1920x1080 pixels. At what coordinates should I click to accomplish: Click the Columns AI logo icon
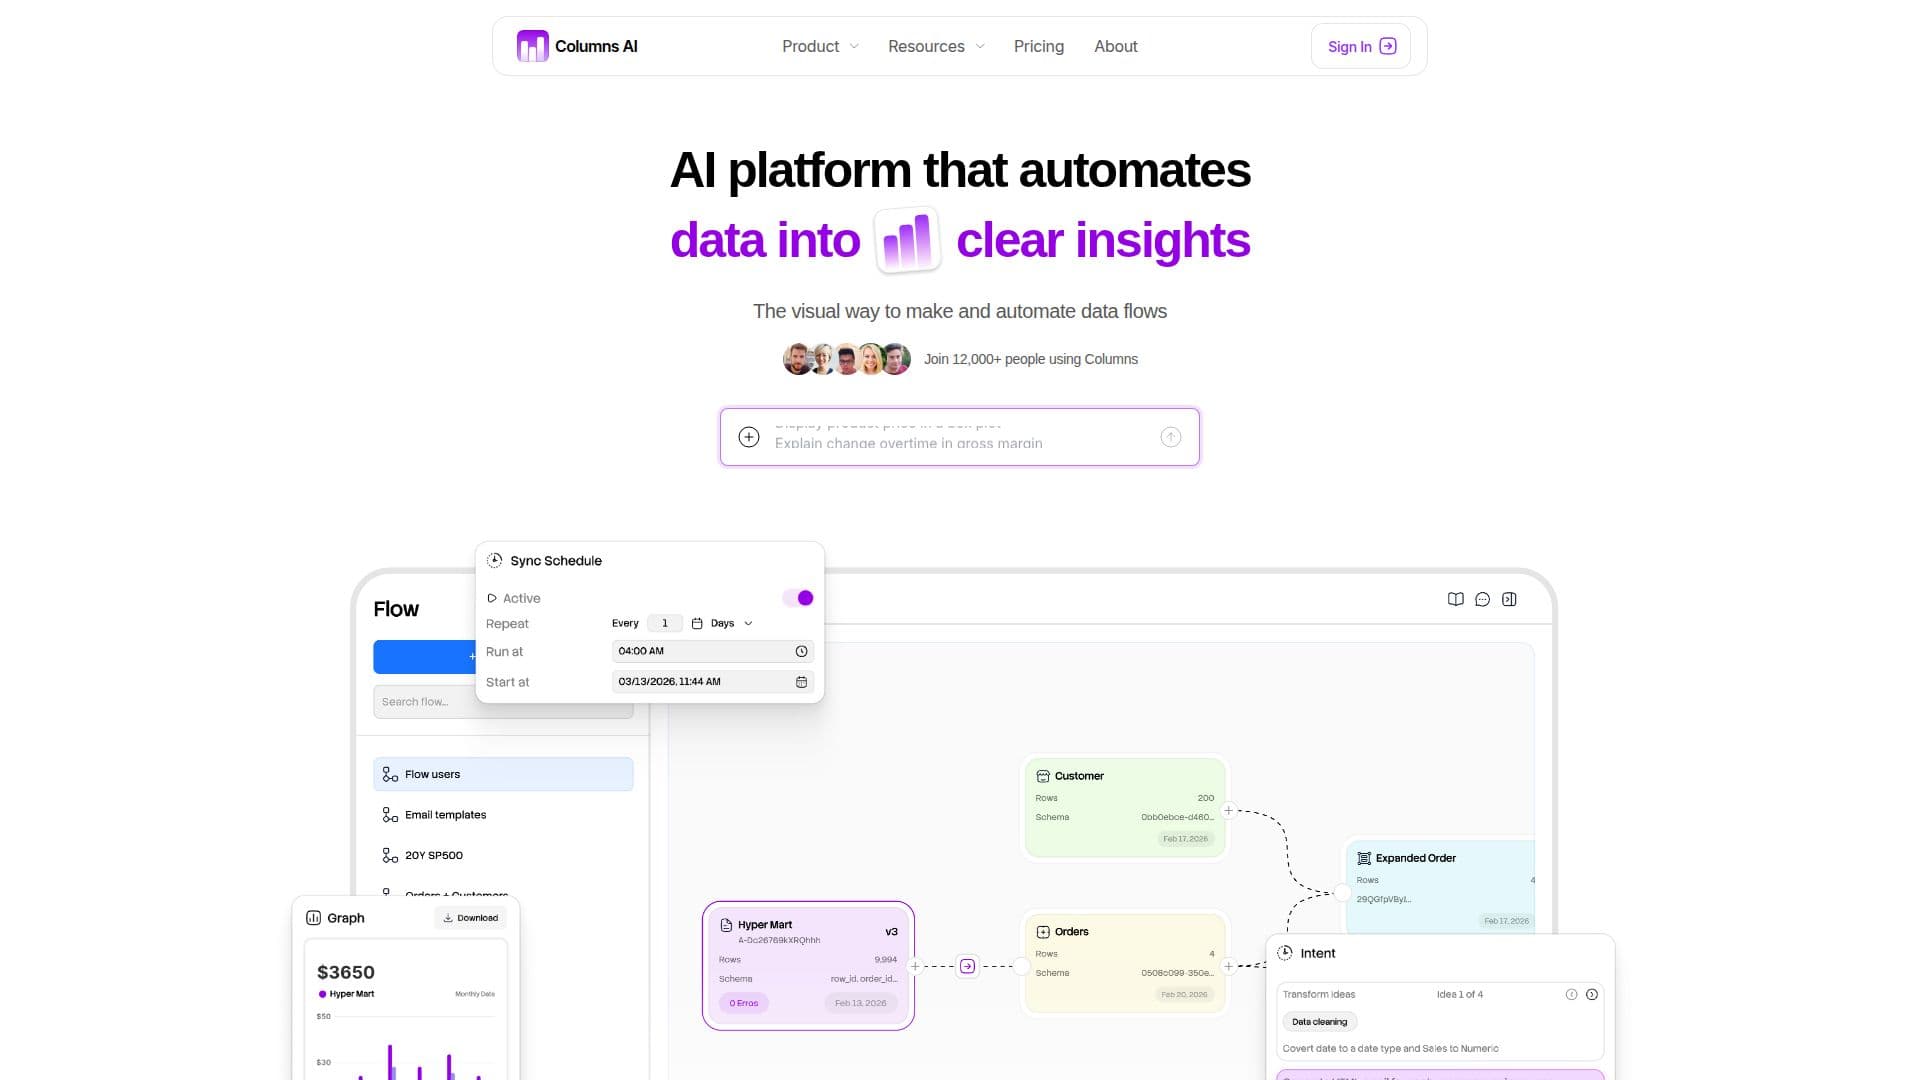click(532, 46)
